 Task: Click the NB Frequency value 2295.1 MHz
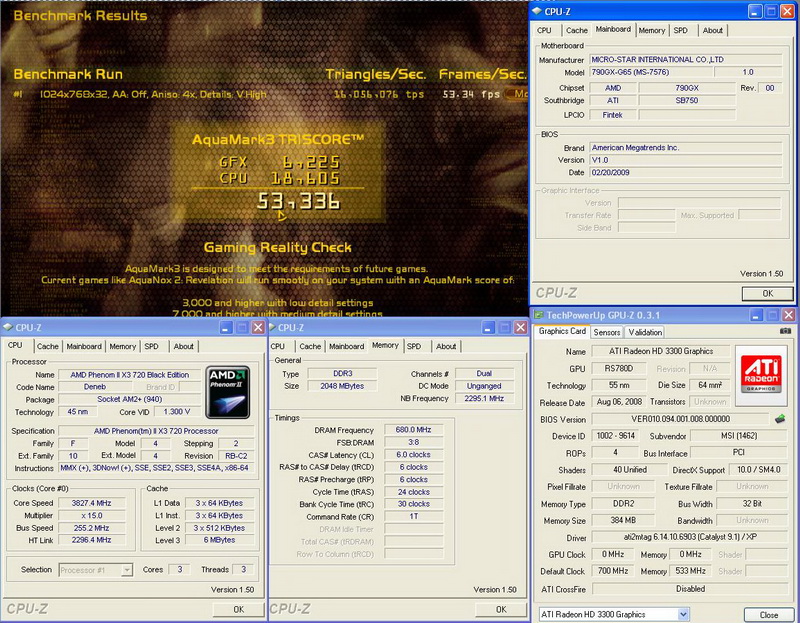point(484,398)
